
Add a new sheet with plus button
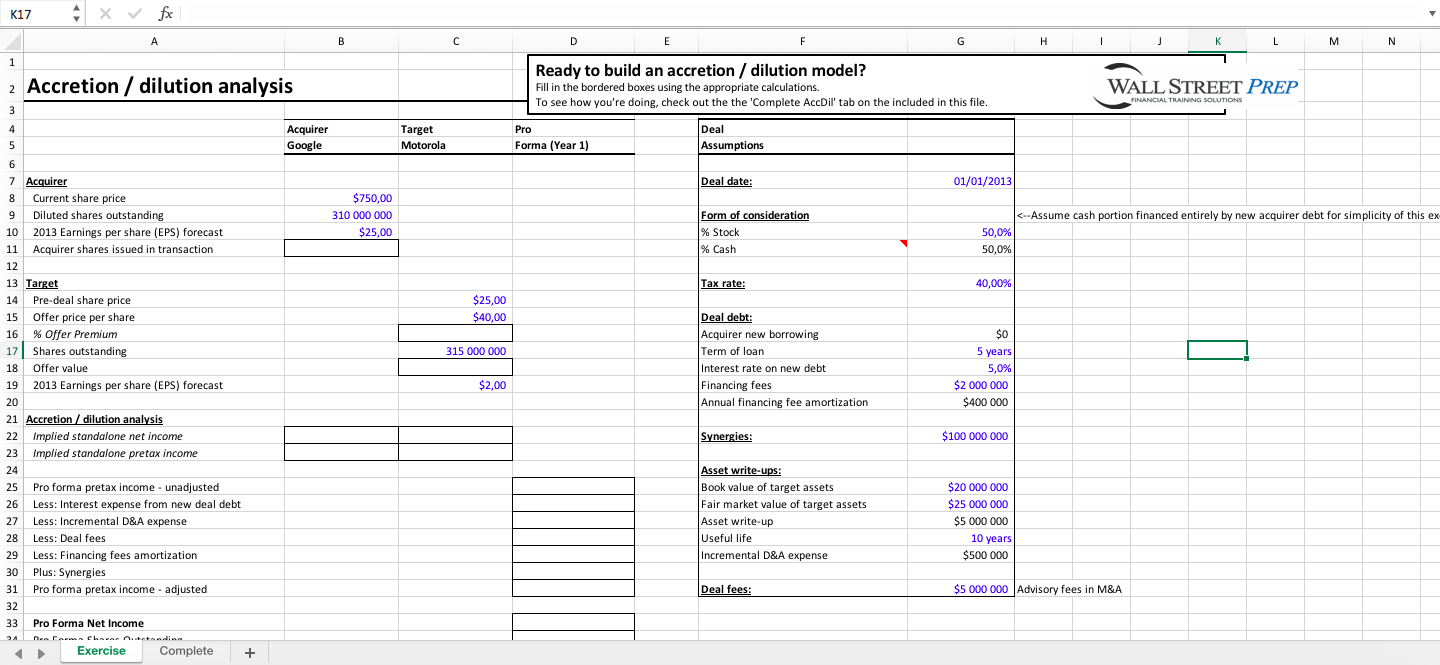(249, 652)
